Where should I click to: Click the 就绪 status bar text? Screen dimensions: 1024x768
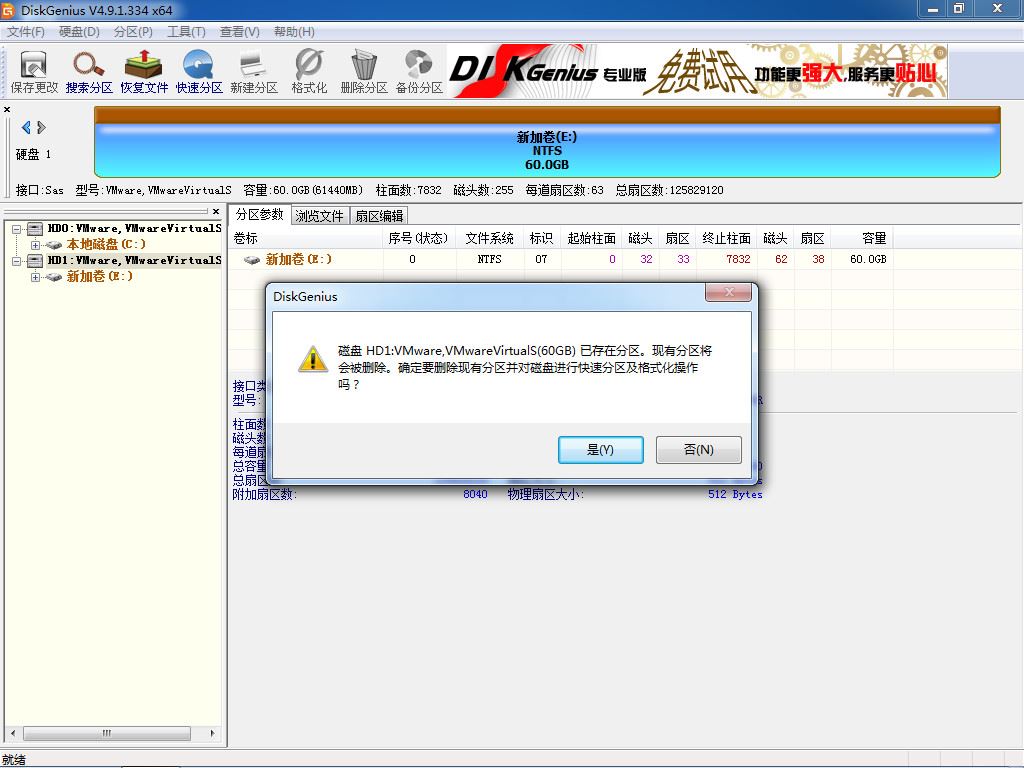[14, 760]
